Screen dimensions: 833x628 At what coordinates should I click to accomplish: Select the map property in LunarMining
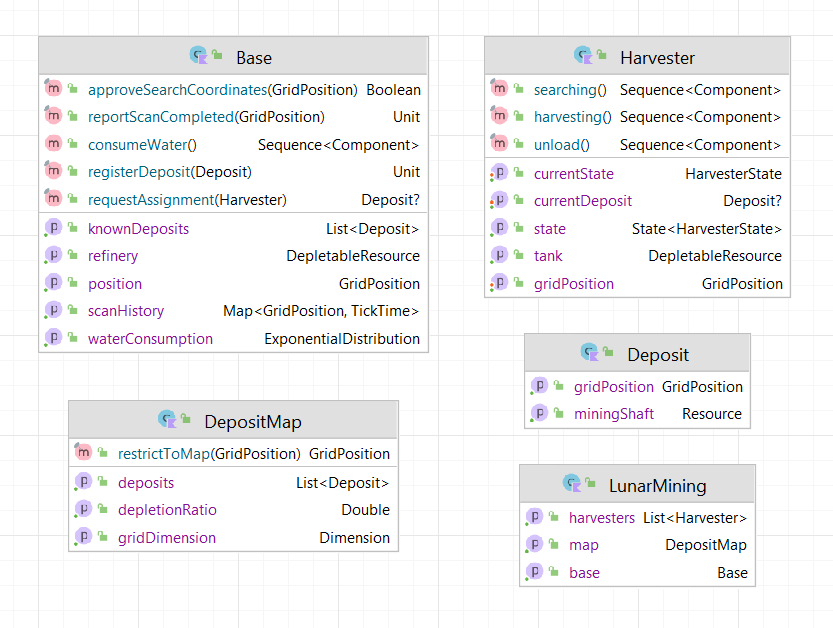[x=584, y=545]
